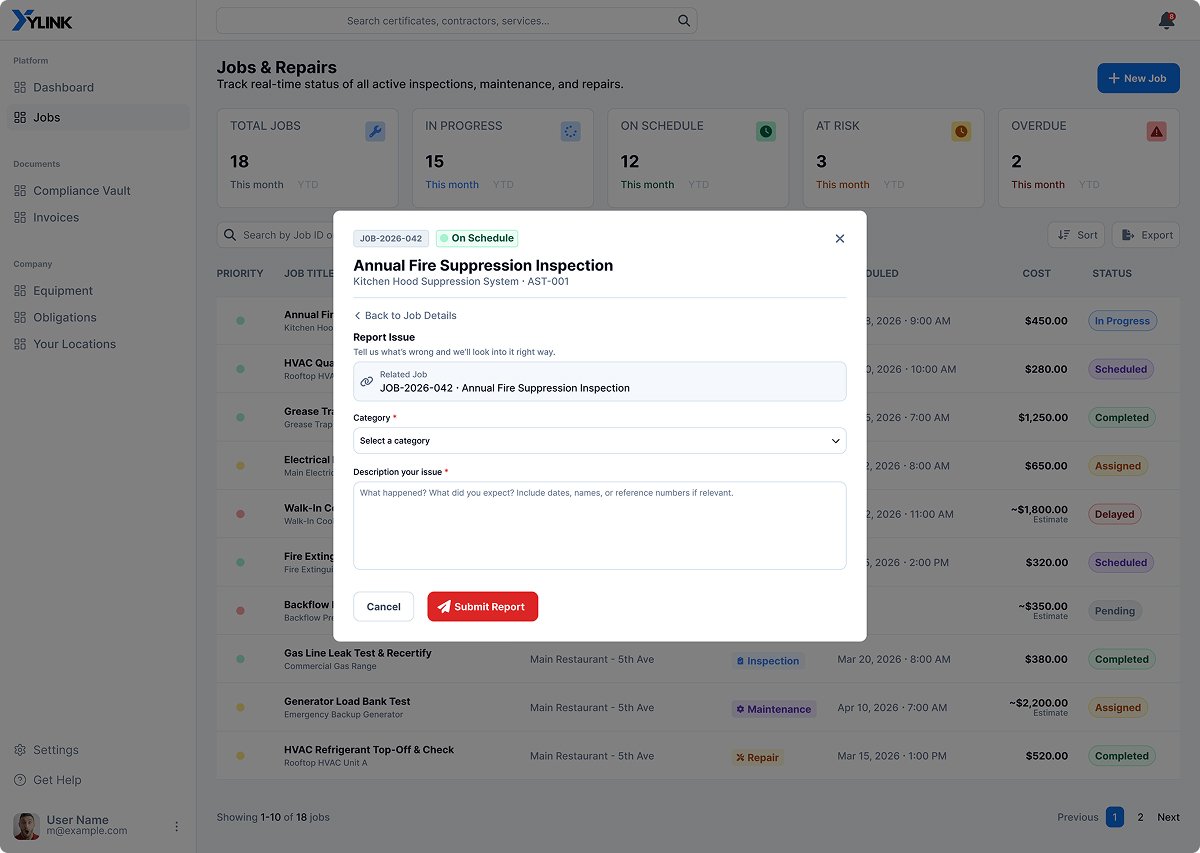Click the issue description text area

point(600,526)
